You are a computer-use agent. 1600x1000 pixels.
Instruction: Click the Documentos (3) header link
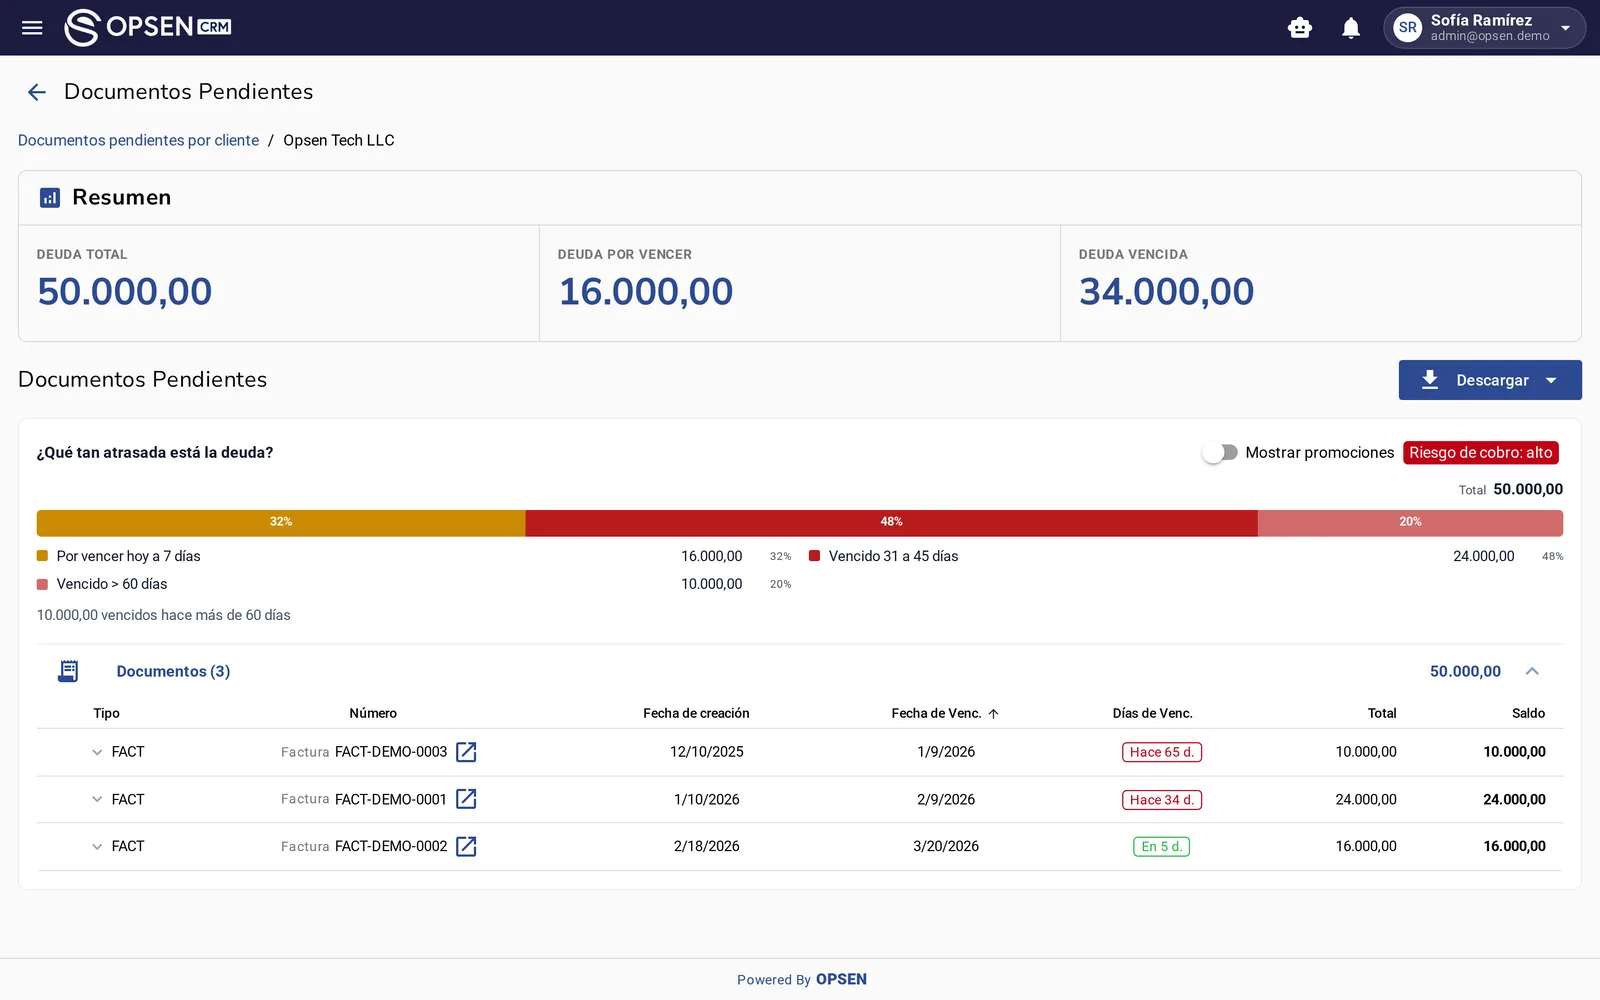click(173, 671)
